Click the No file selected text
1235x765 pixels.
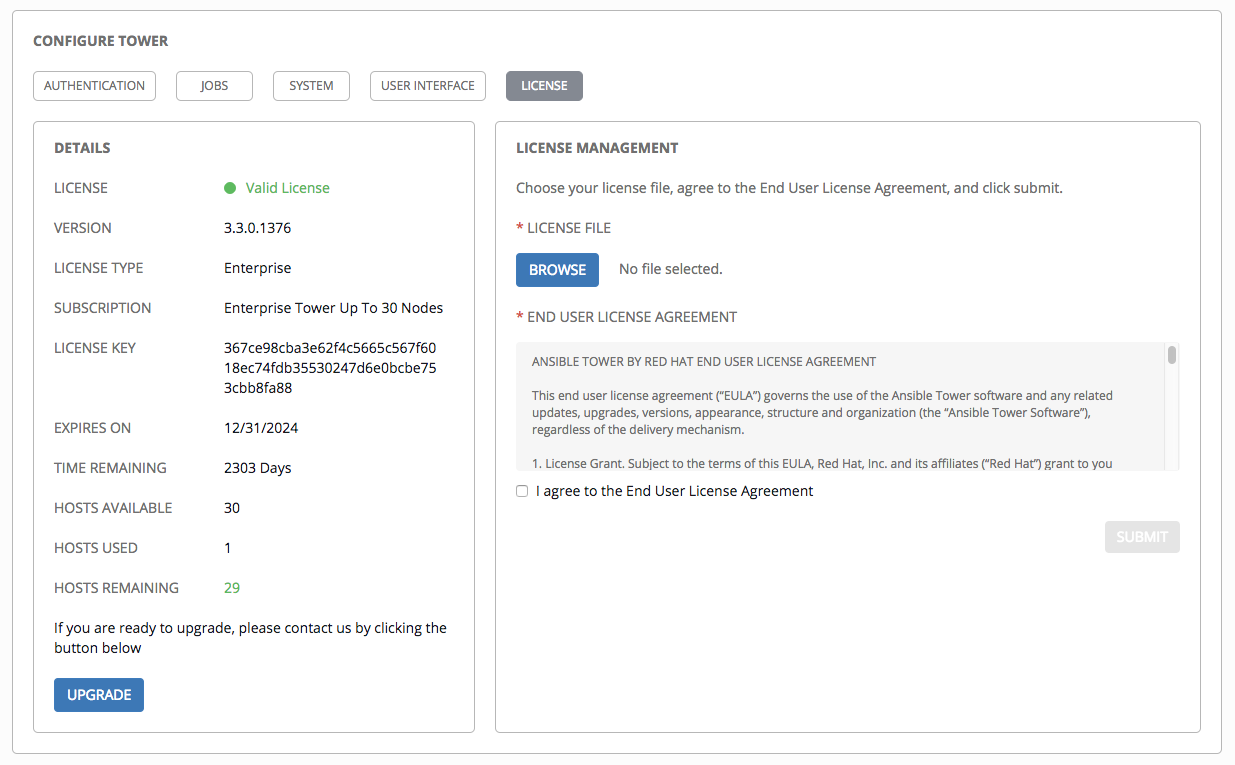coord(671,269)
